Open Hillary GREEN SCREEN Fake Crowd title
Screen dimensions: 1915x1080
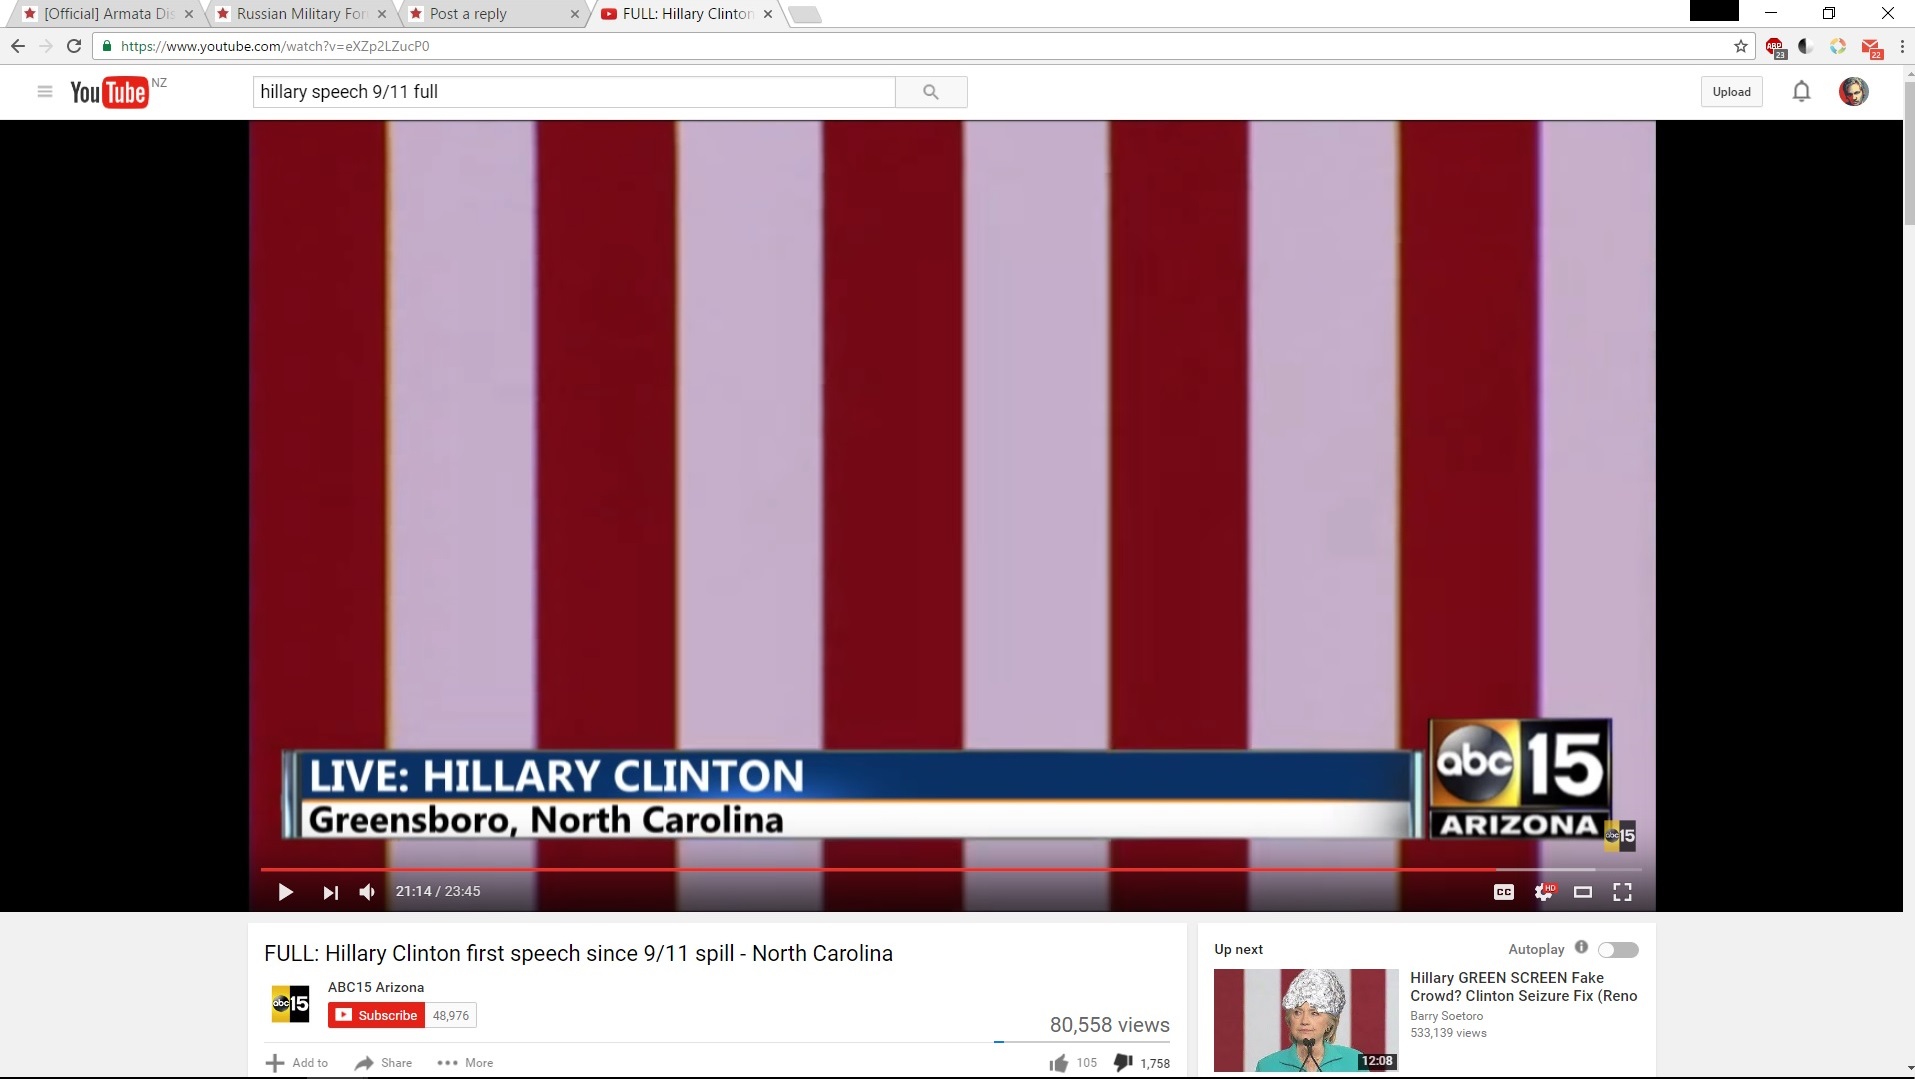(x=1523, y=987)
